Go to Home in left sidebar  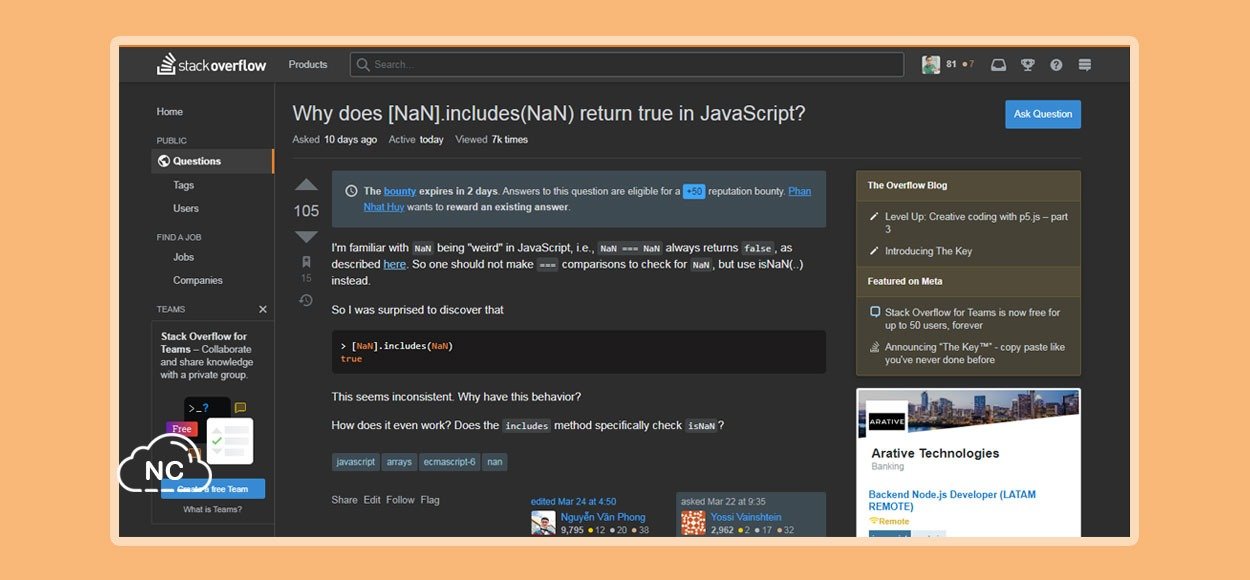(170, 112)
